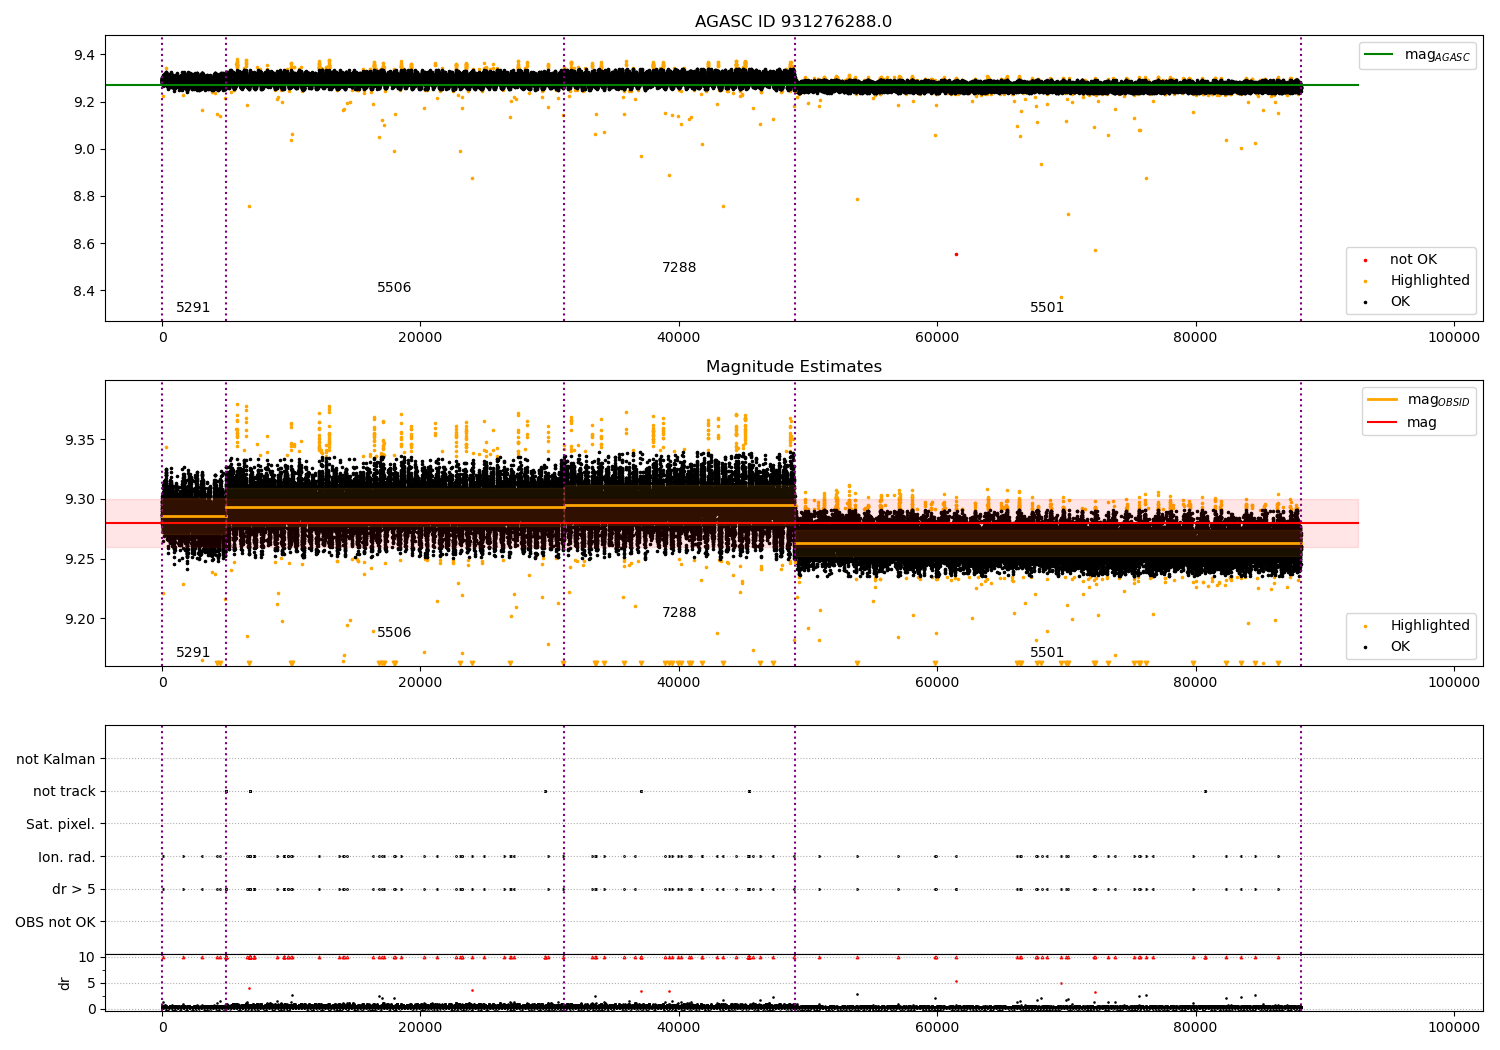Click isolated red 'not OK' point near 8.55
This screenshot has height=1050, width=1500.
(x=956, y=254)
